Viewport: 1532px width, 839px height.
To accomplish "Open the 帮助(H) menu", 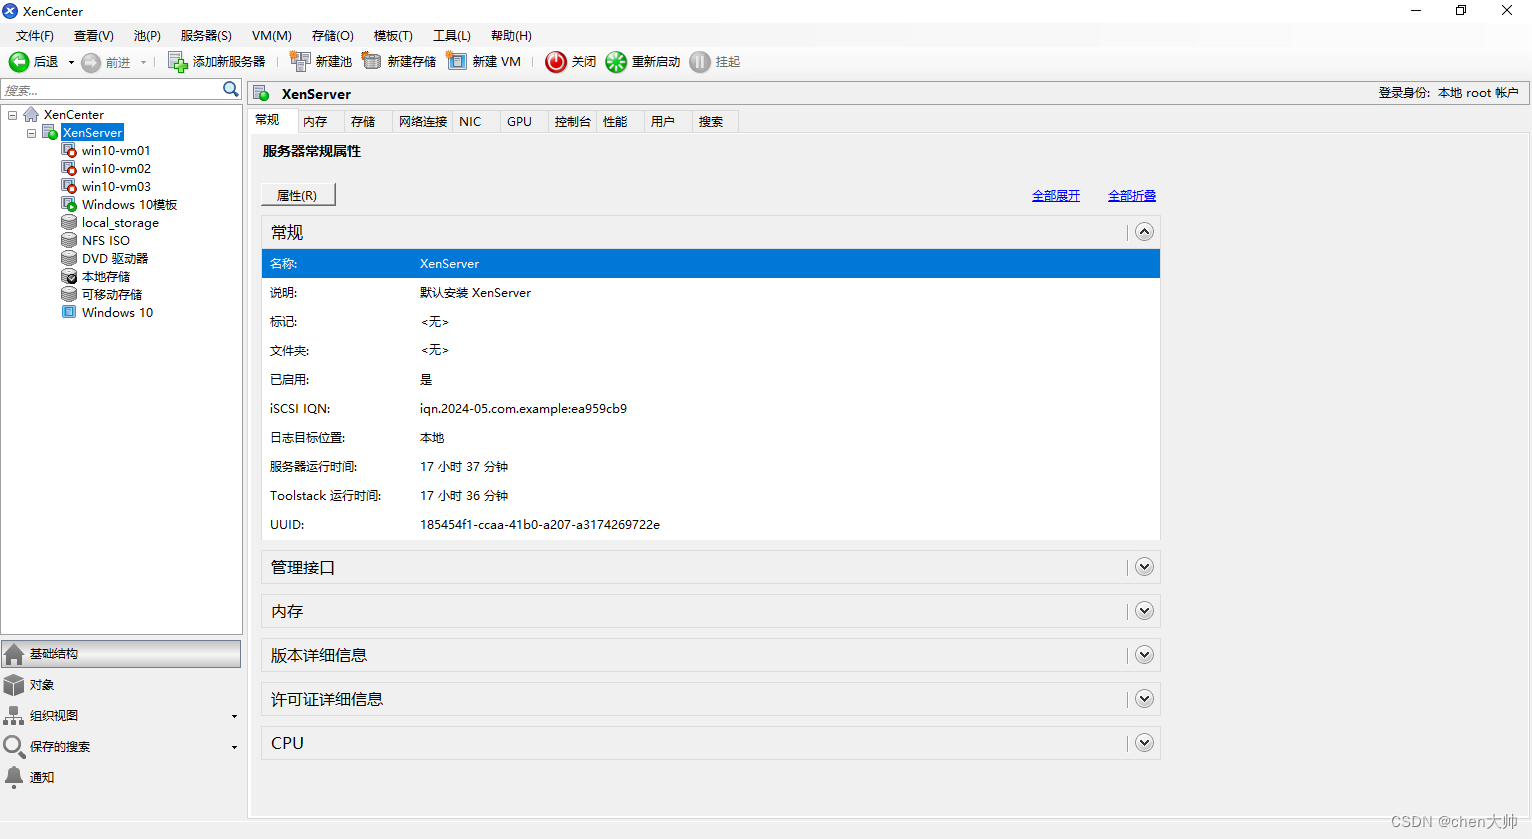I will [511, 36].
